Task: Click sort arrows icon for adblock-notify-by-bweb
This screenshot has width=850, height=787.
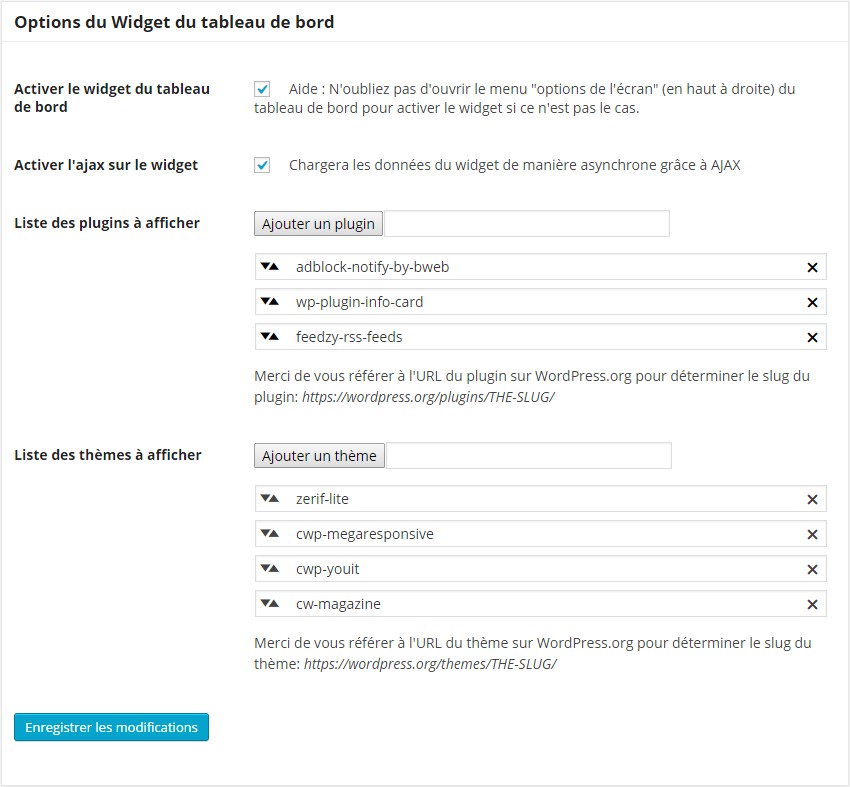Action: click(x=269, y=266)
